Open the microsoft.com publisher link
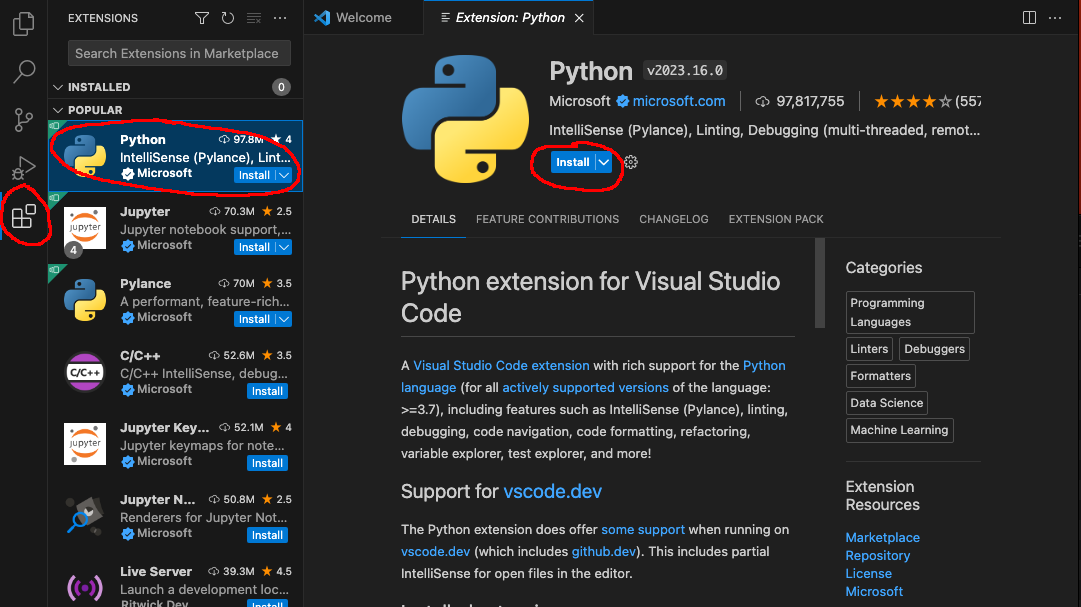This screenshot has width=1081, height=607. click(679, 101)
